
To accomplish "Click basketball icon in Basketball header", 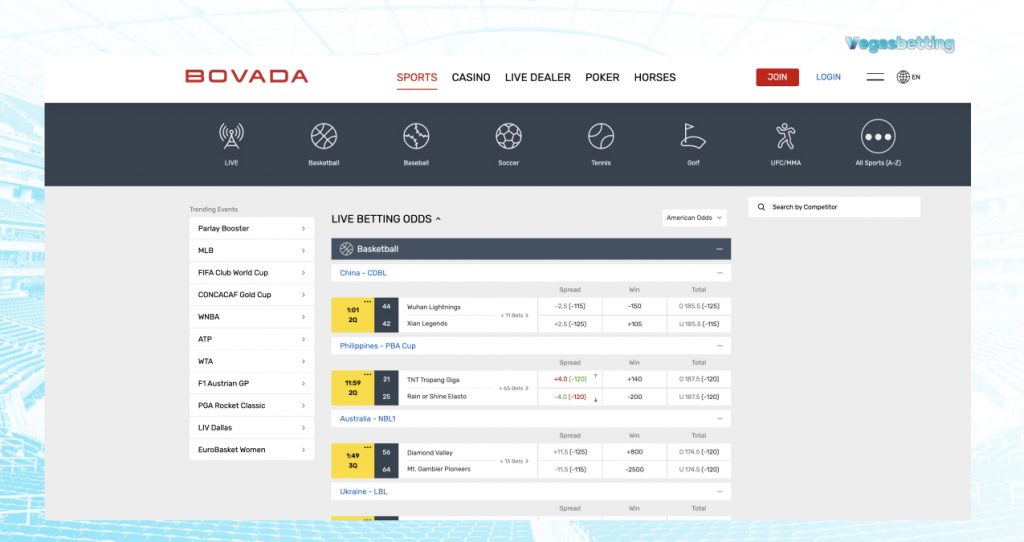I will (x=346, y=249).
